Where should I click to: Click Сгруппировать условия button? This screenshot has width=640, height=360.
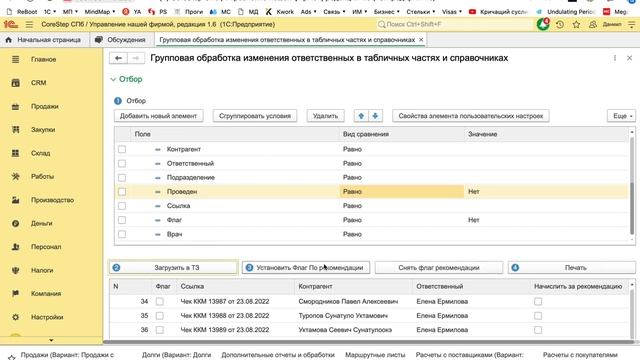pyautogui.click(x=255, y=116)
